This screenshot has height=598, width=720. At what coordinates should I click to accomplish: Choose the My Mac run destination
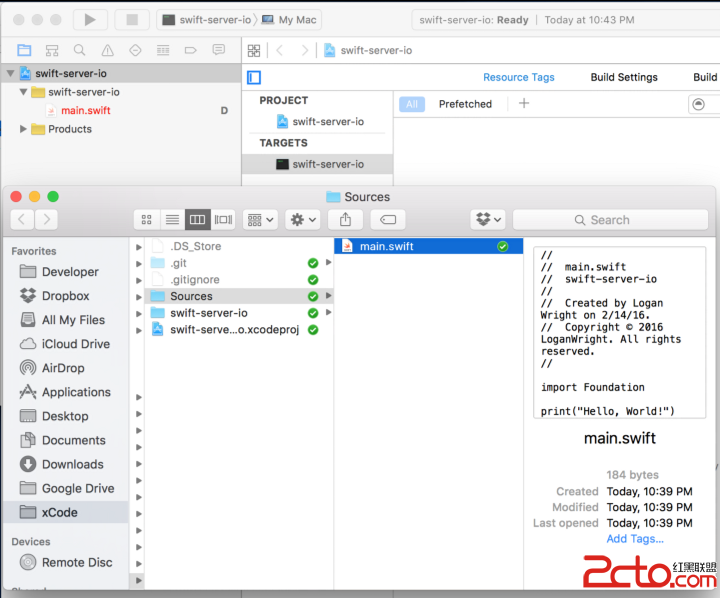289,20
